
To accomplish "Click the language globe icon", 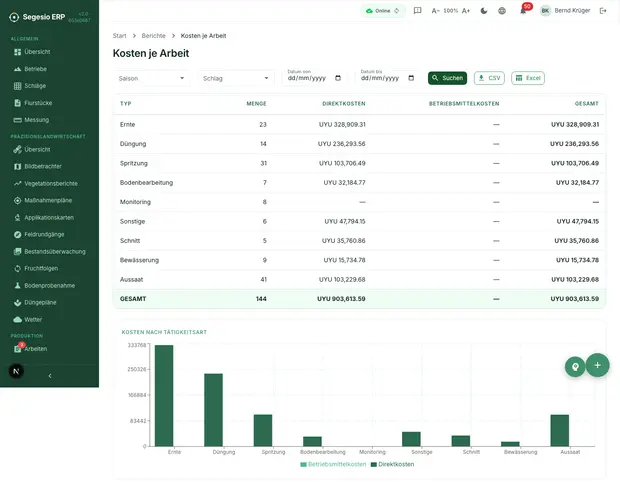I will click(x=502, y=11).
